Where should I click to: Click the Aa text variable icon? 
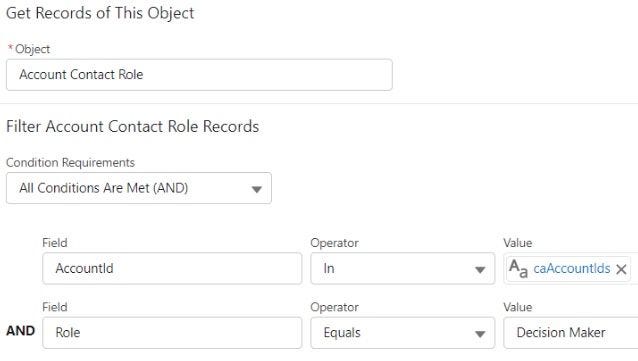click(518, 269)
